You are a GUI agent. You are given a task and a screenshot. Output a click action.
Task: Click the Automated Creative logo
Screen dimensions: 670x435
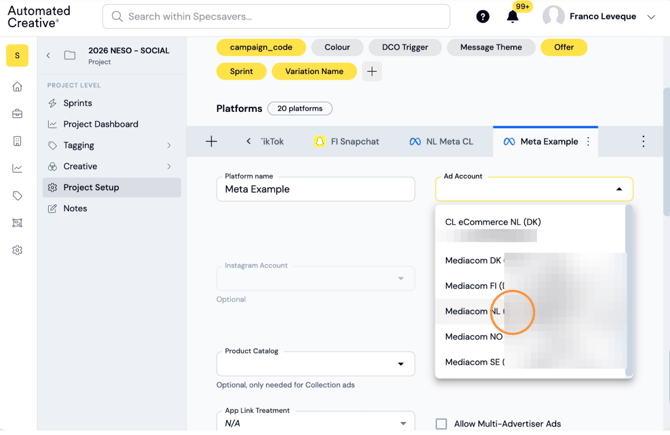click(39, 17)
